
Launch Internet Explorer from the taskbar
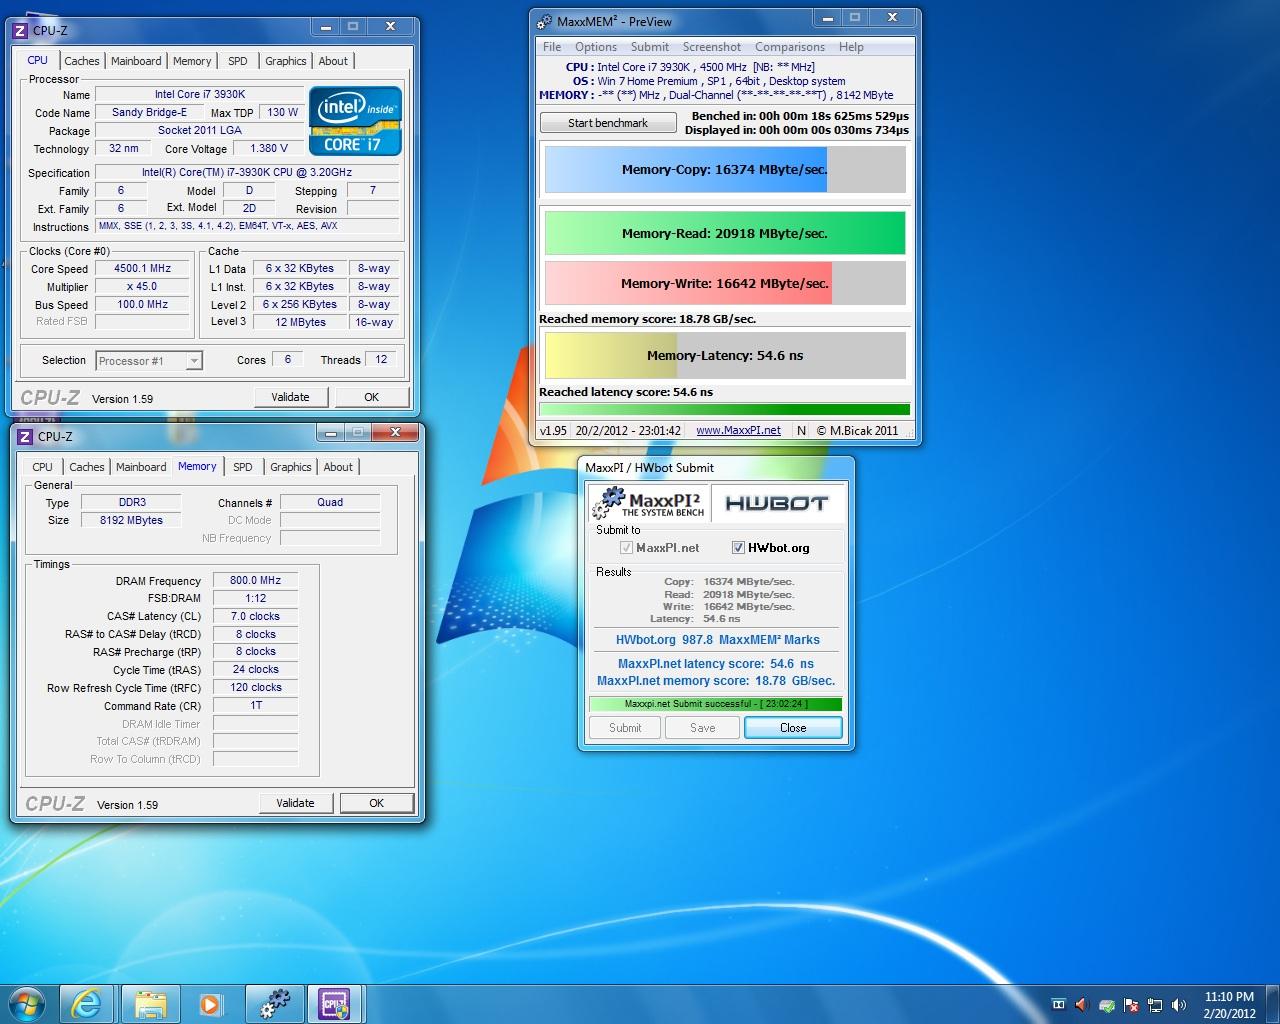click(x=87, y=1004)
